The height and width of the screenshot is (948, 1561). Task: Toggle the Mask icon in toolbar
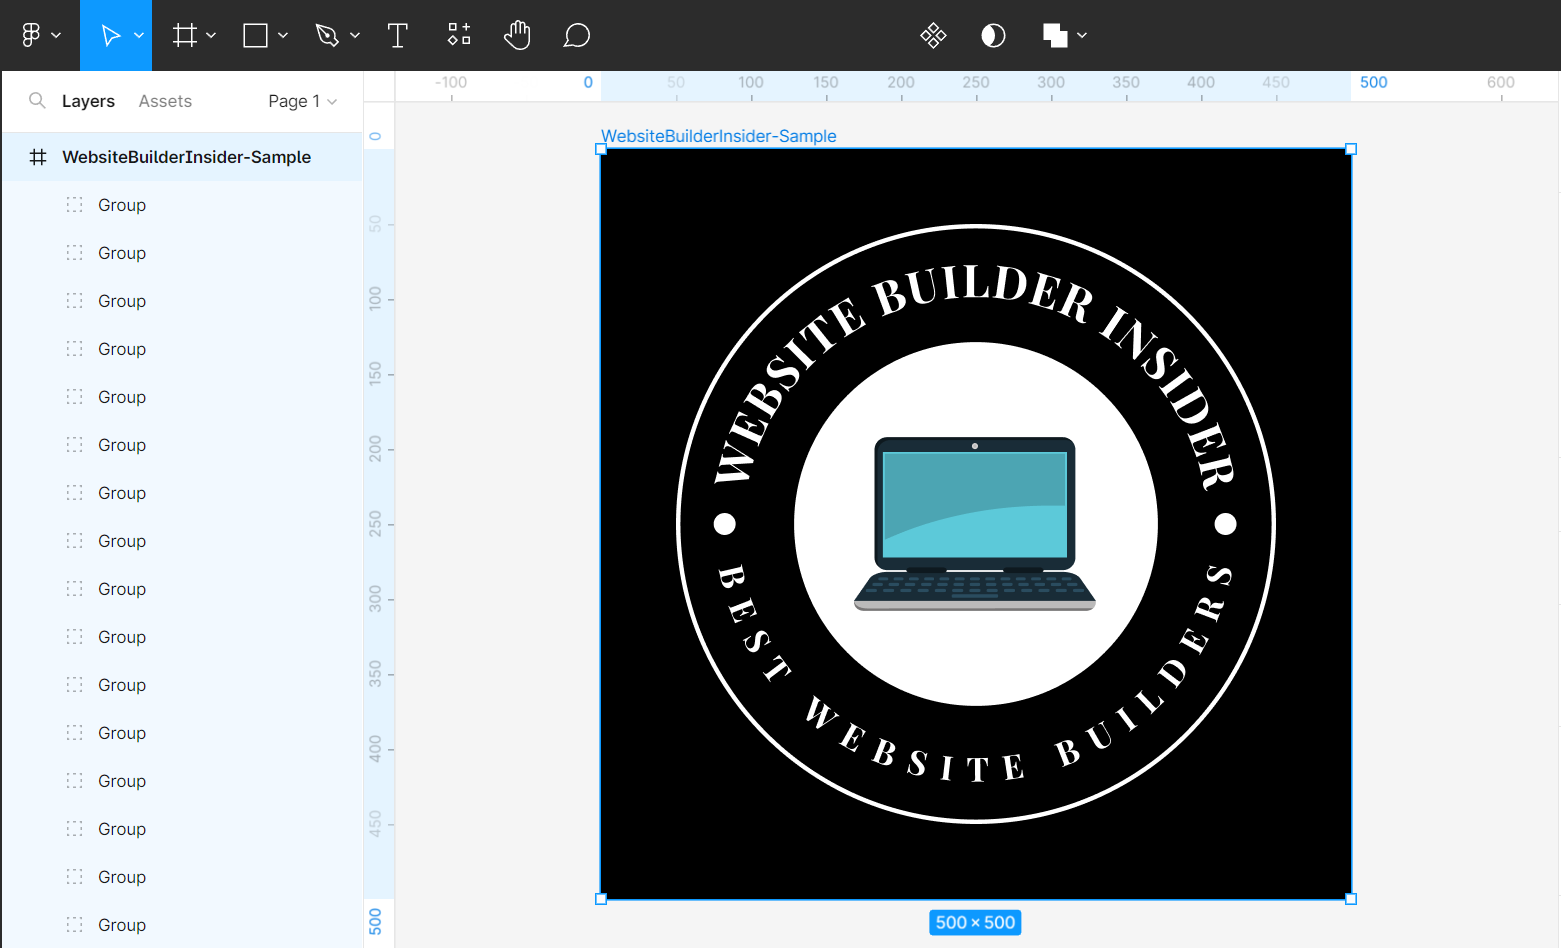pos(993,36)
